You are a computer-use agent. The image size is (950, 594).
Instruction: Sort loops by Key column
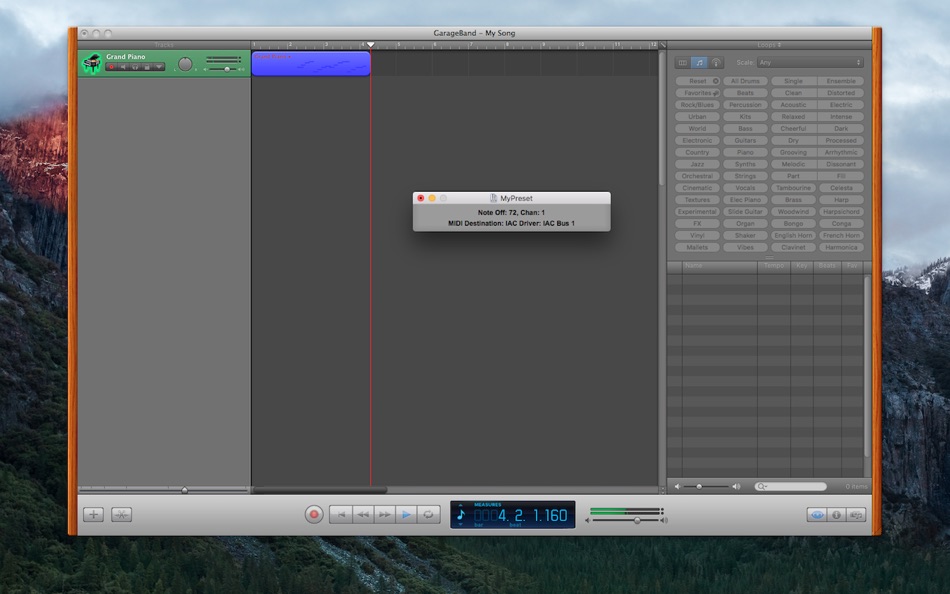coord(802,265)
